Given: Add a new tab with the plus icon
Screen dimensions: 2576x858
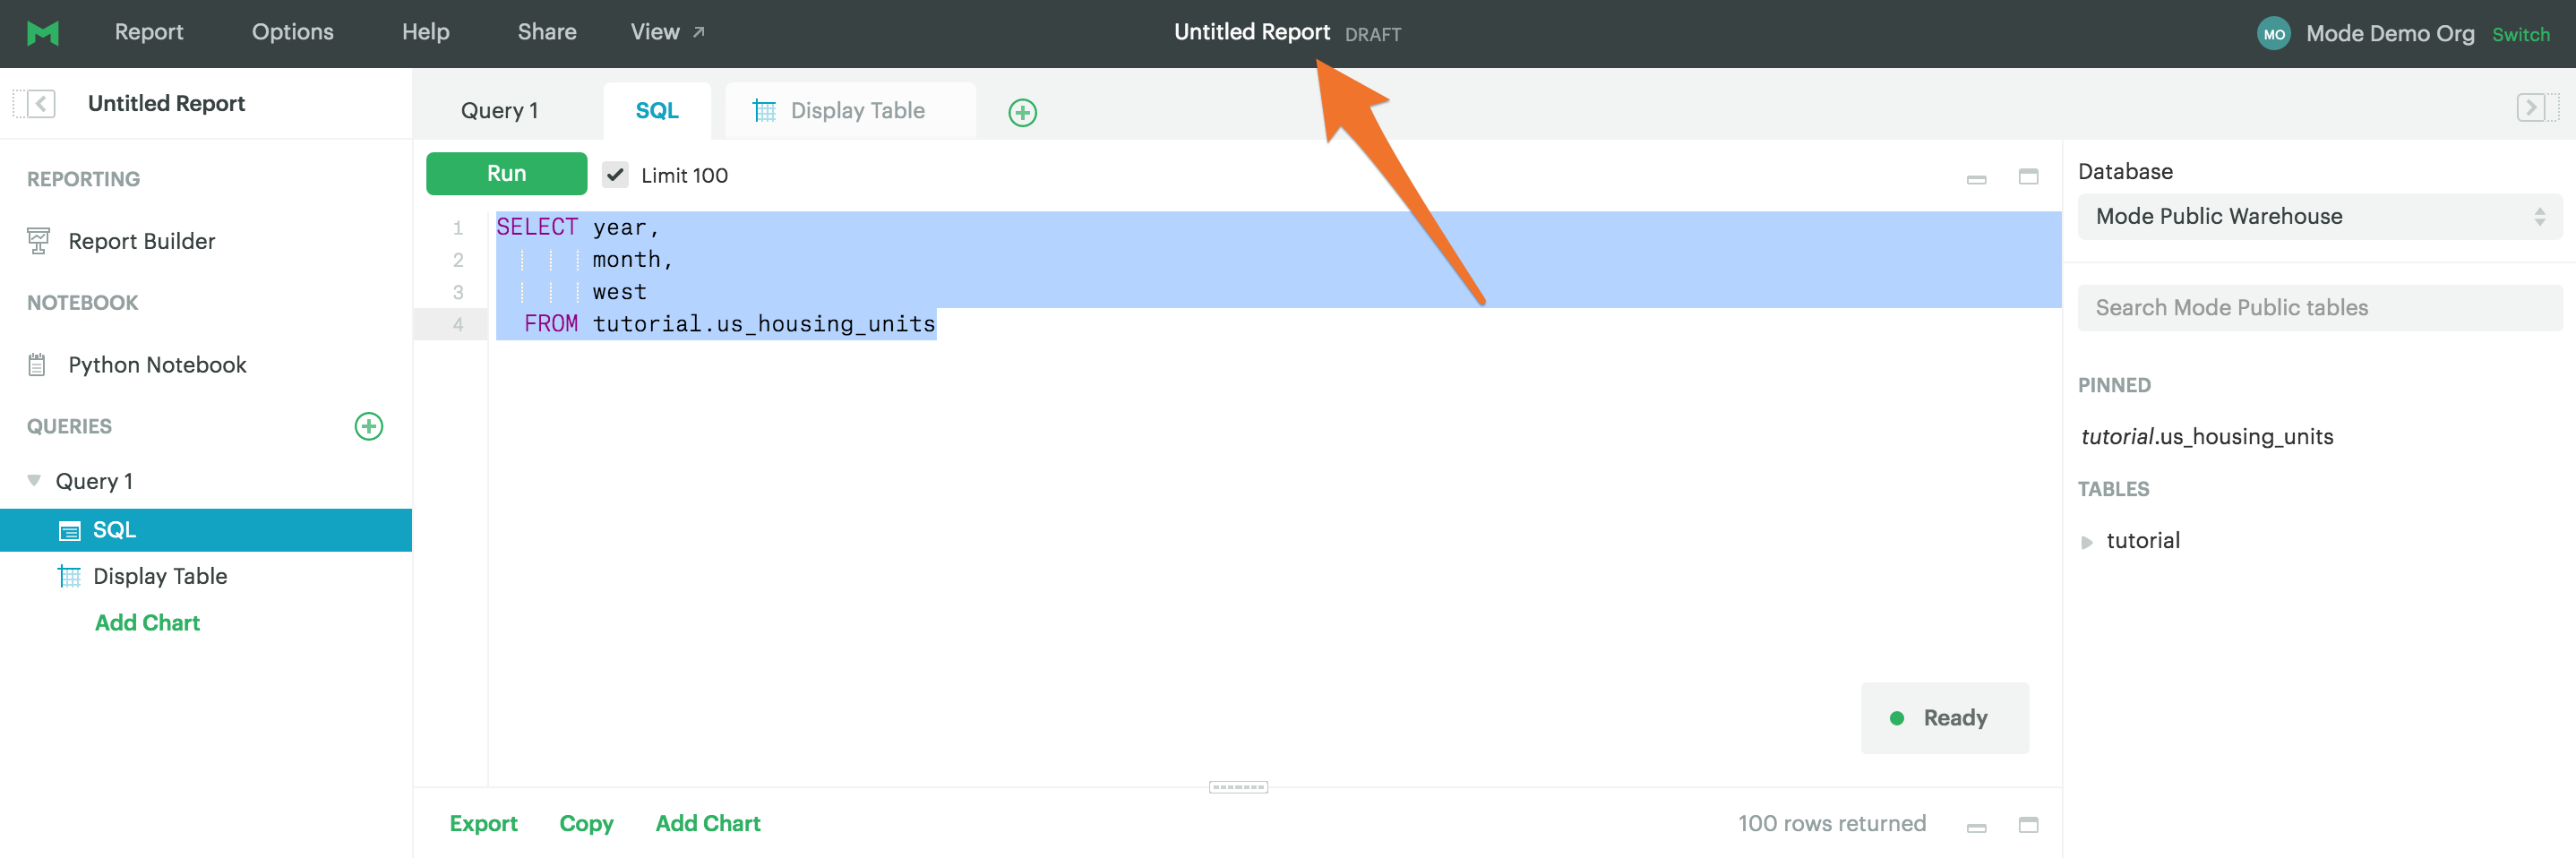Looking at the screenshot, I should 1022,112.
